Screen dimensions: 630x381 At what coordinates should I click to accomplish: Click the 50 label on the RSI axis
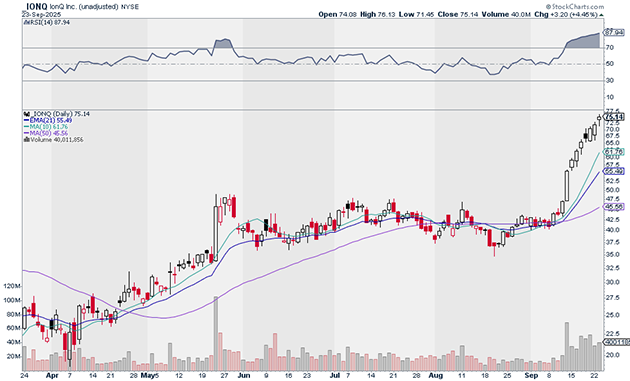point(610,64)
